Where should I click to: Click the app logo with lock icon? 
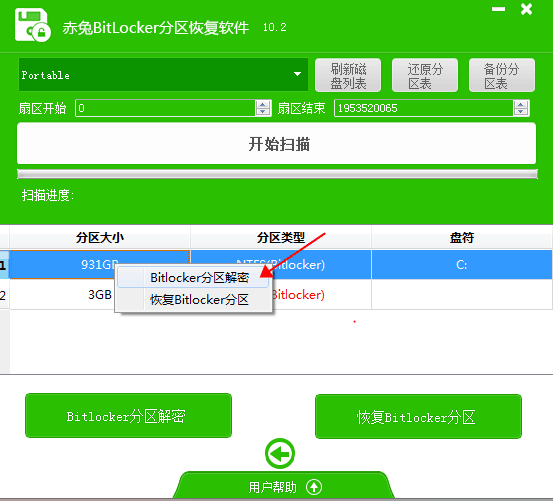[x=33, y=25]
